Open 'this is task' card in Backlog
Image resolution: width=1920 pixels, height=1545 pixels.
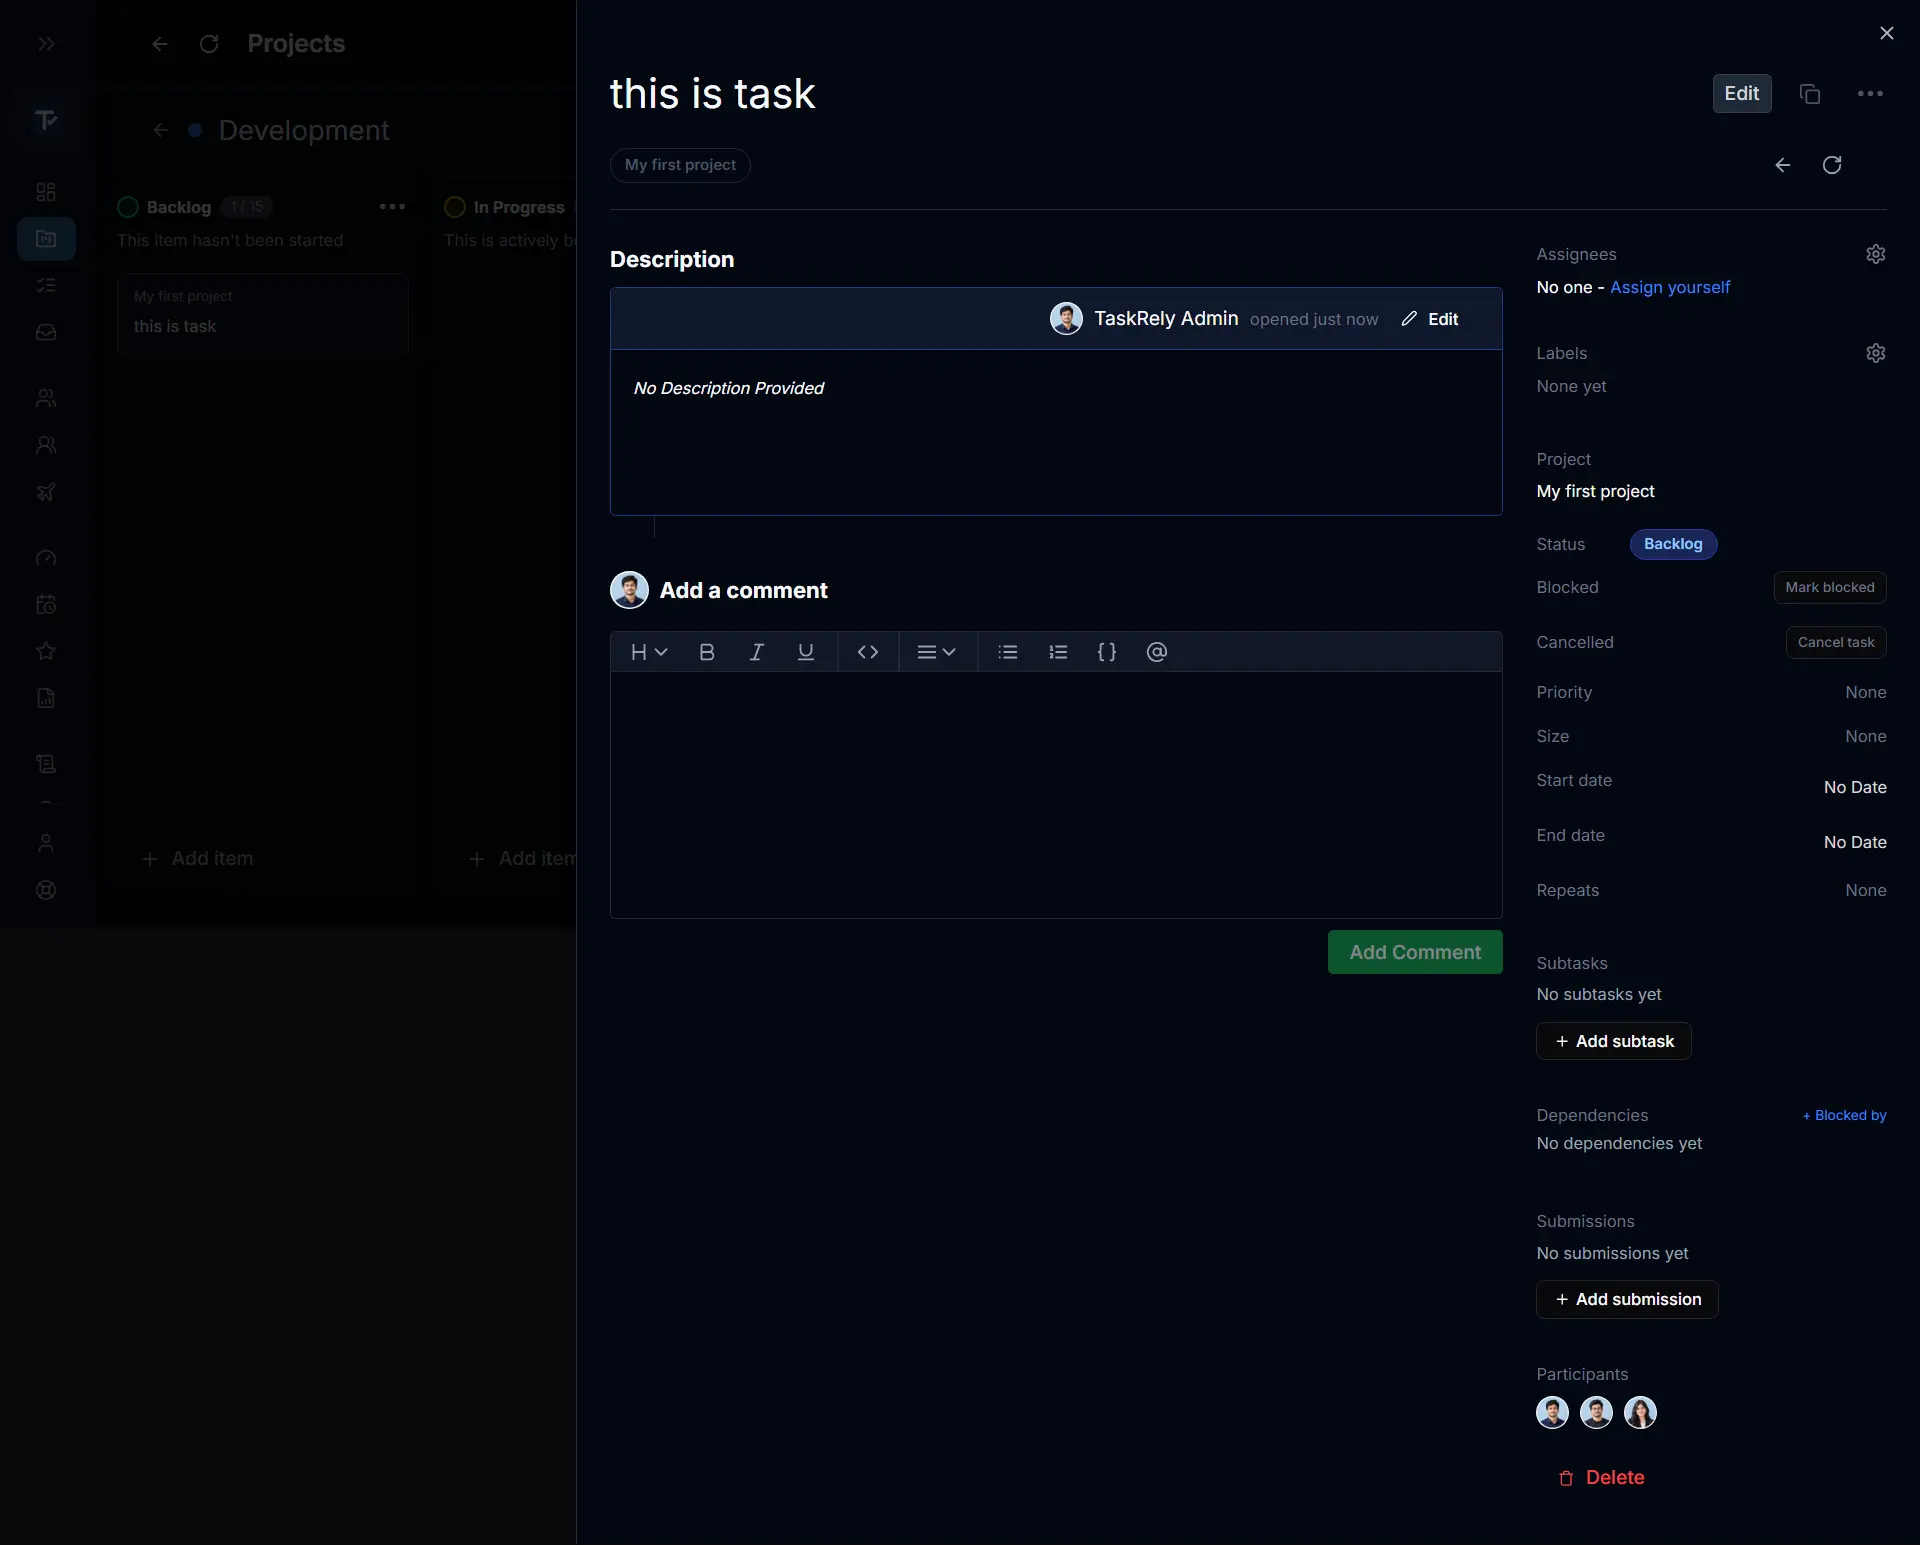click(263, 314)
